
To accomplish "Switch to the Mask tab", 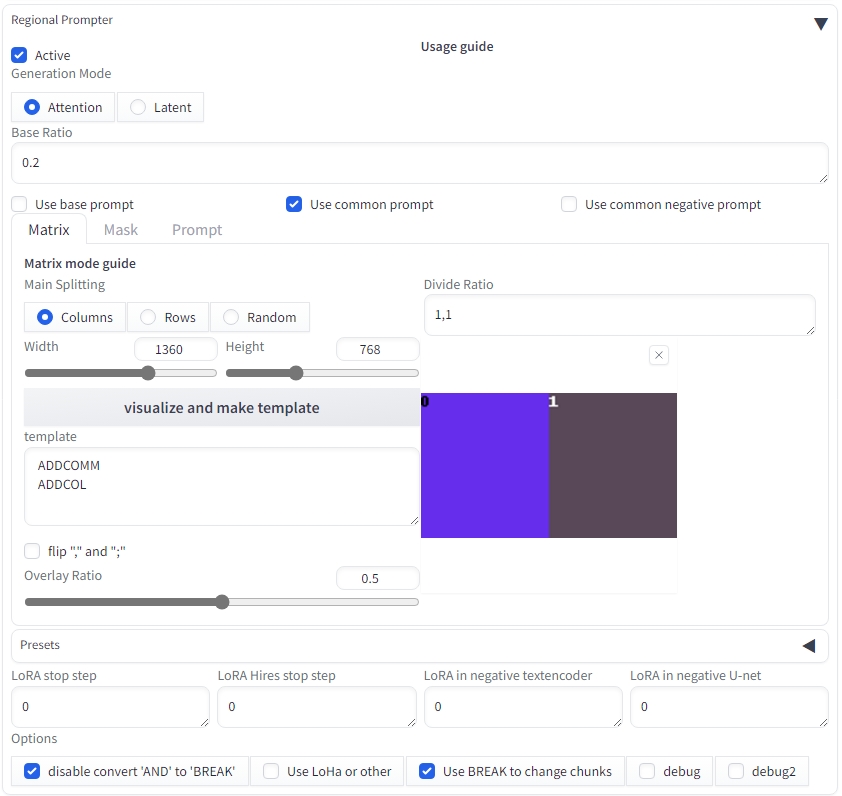I will click(x=121, y=230).
